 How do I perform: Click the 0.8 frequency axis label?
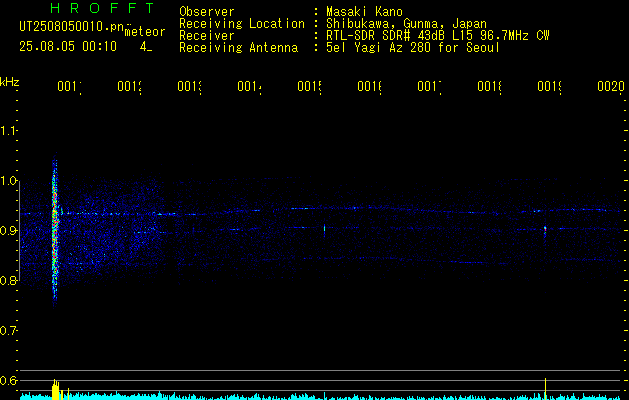tap(8, 280)
